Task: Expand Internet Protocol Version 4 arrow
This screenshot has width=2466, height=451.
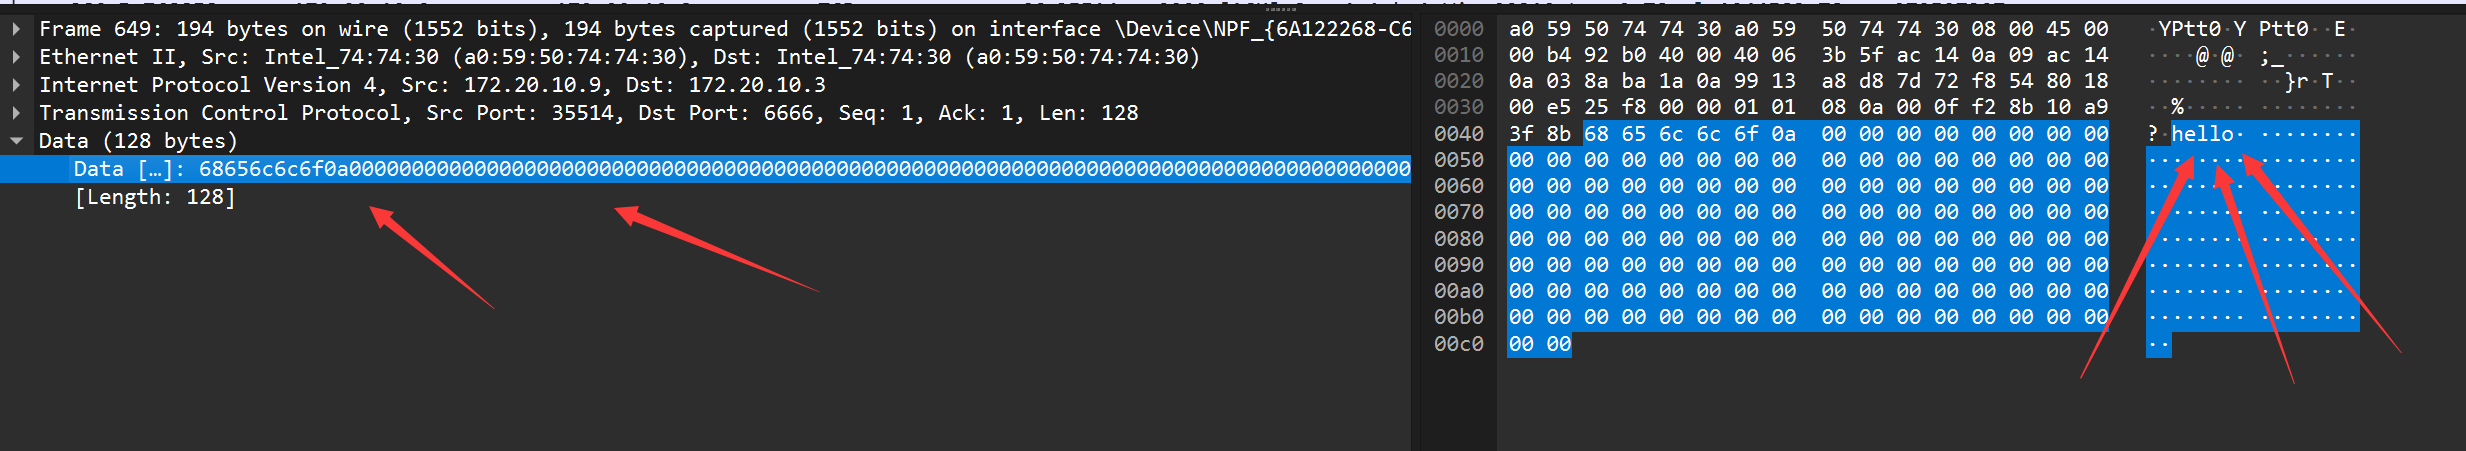Action: click(16, 85)
